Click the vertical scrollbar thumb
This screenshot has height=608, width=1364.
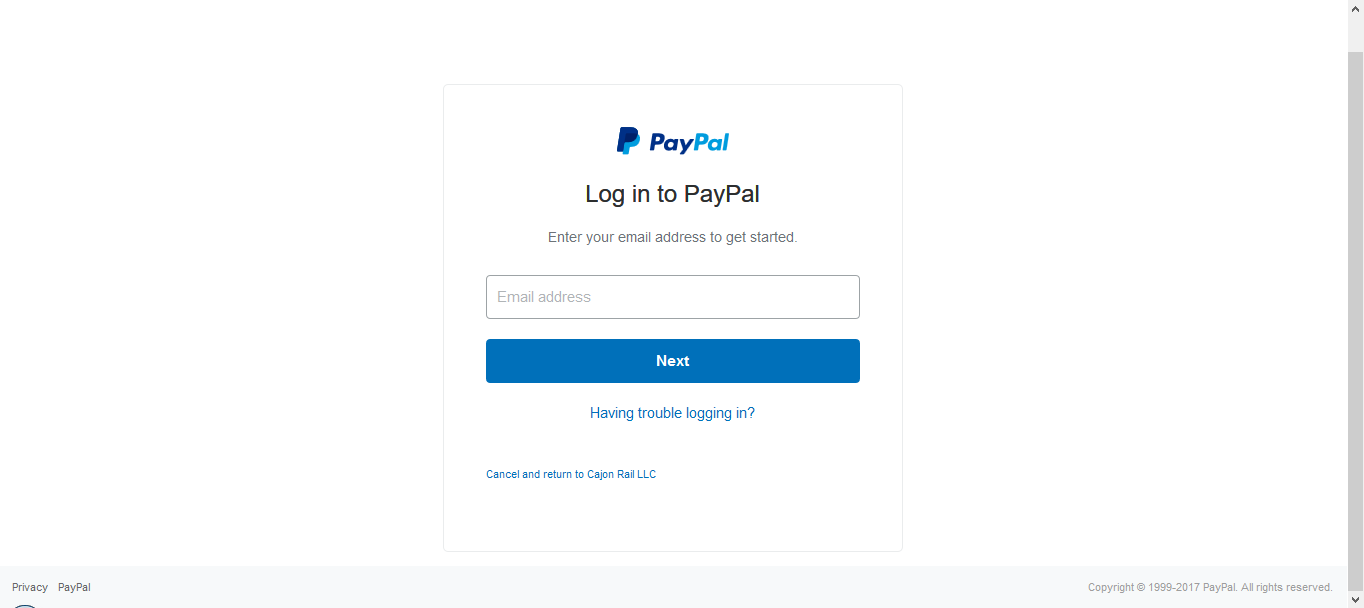1356,318
